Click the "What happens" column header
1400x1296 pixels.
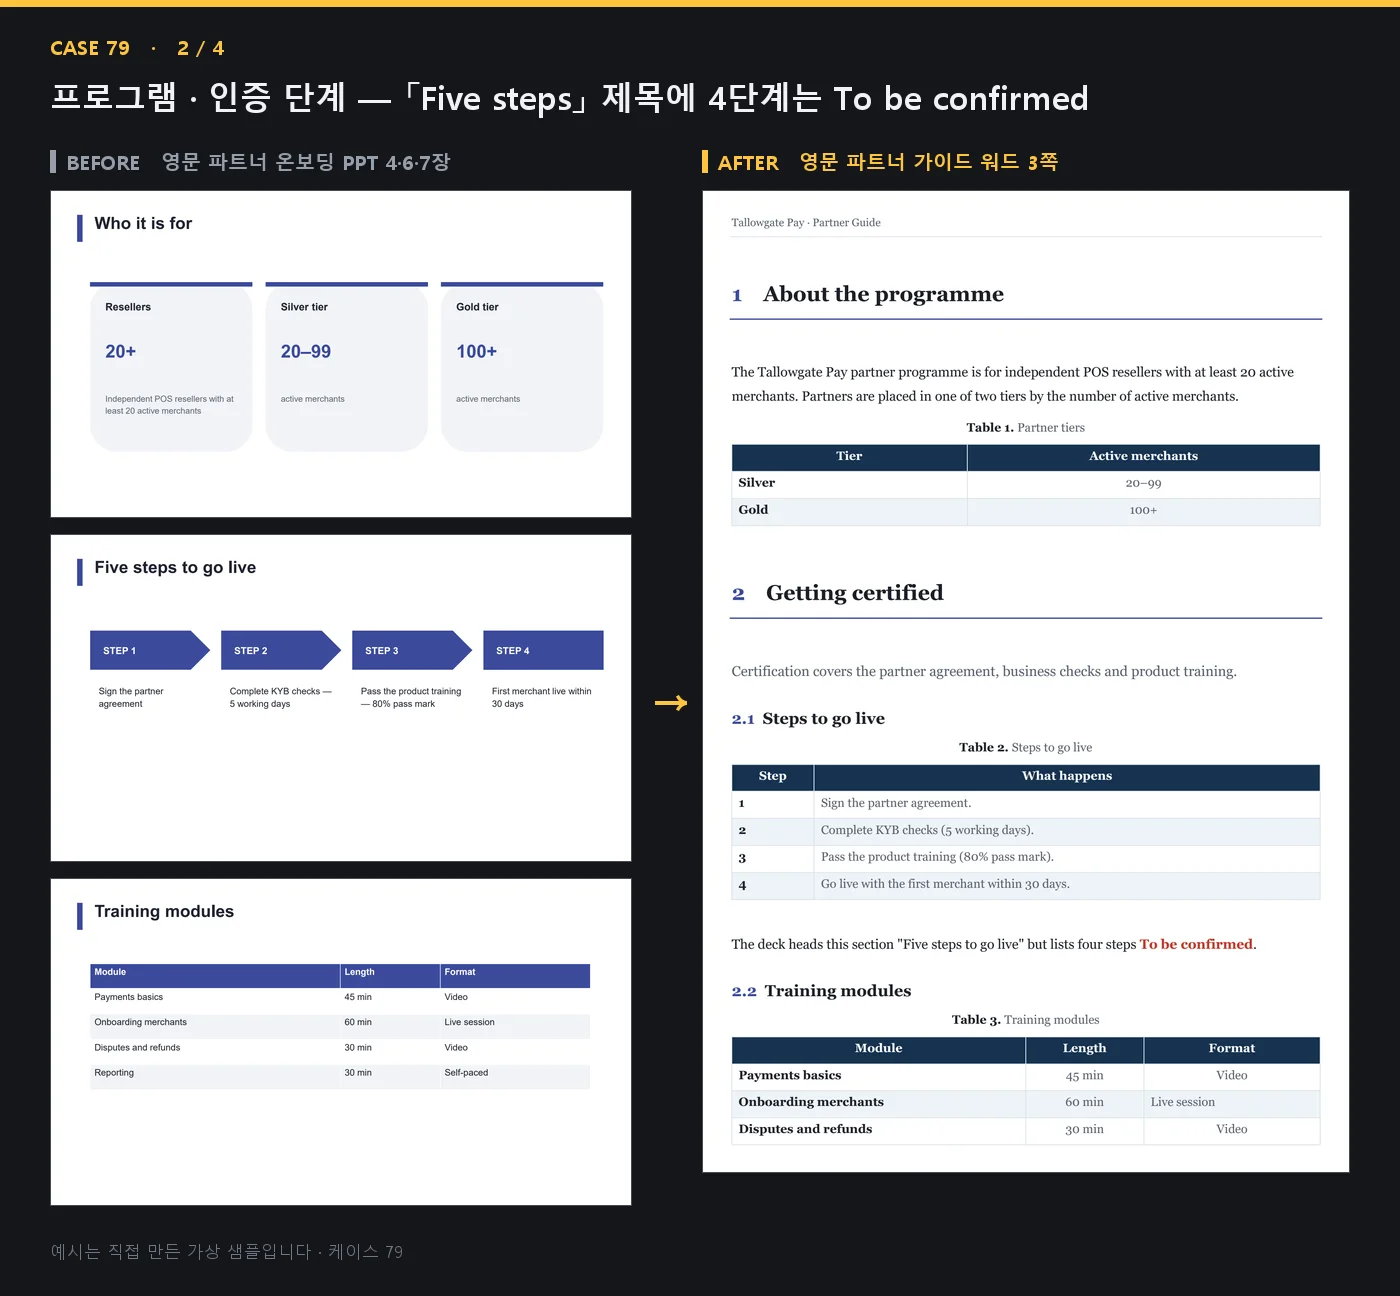point(1066,776)
